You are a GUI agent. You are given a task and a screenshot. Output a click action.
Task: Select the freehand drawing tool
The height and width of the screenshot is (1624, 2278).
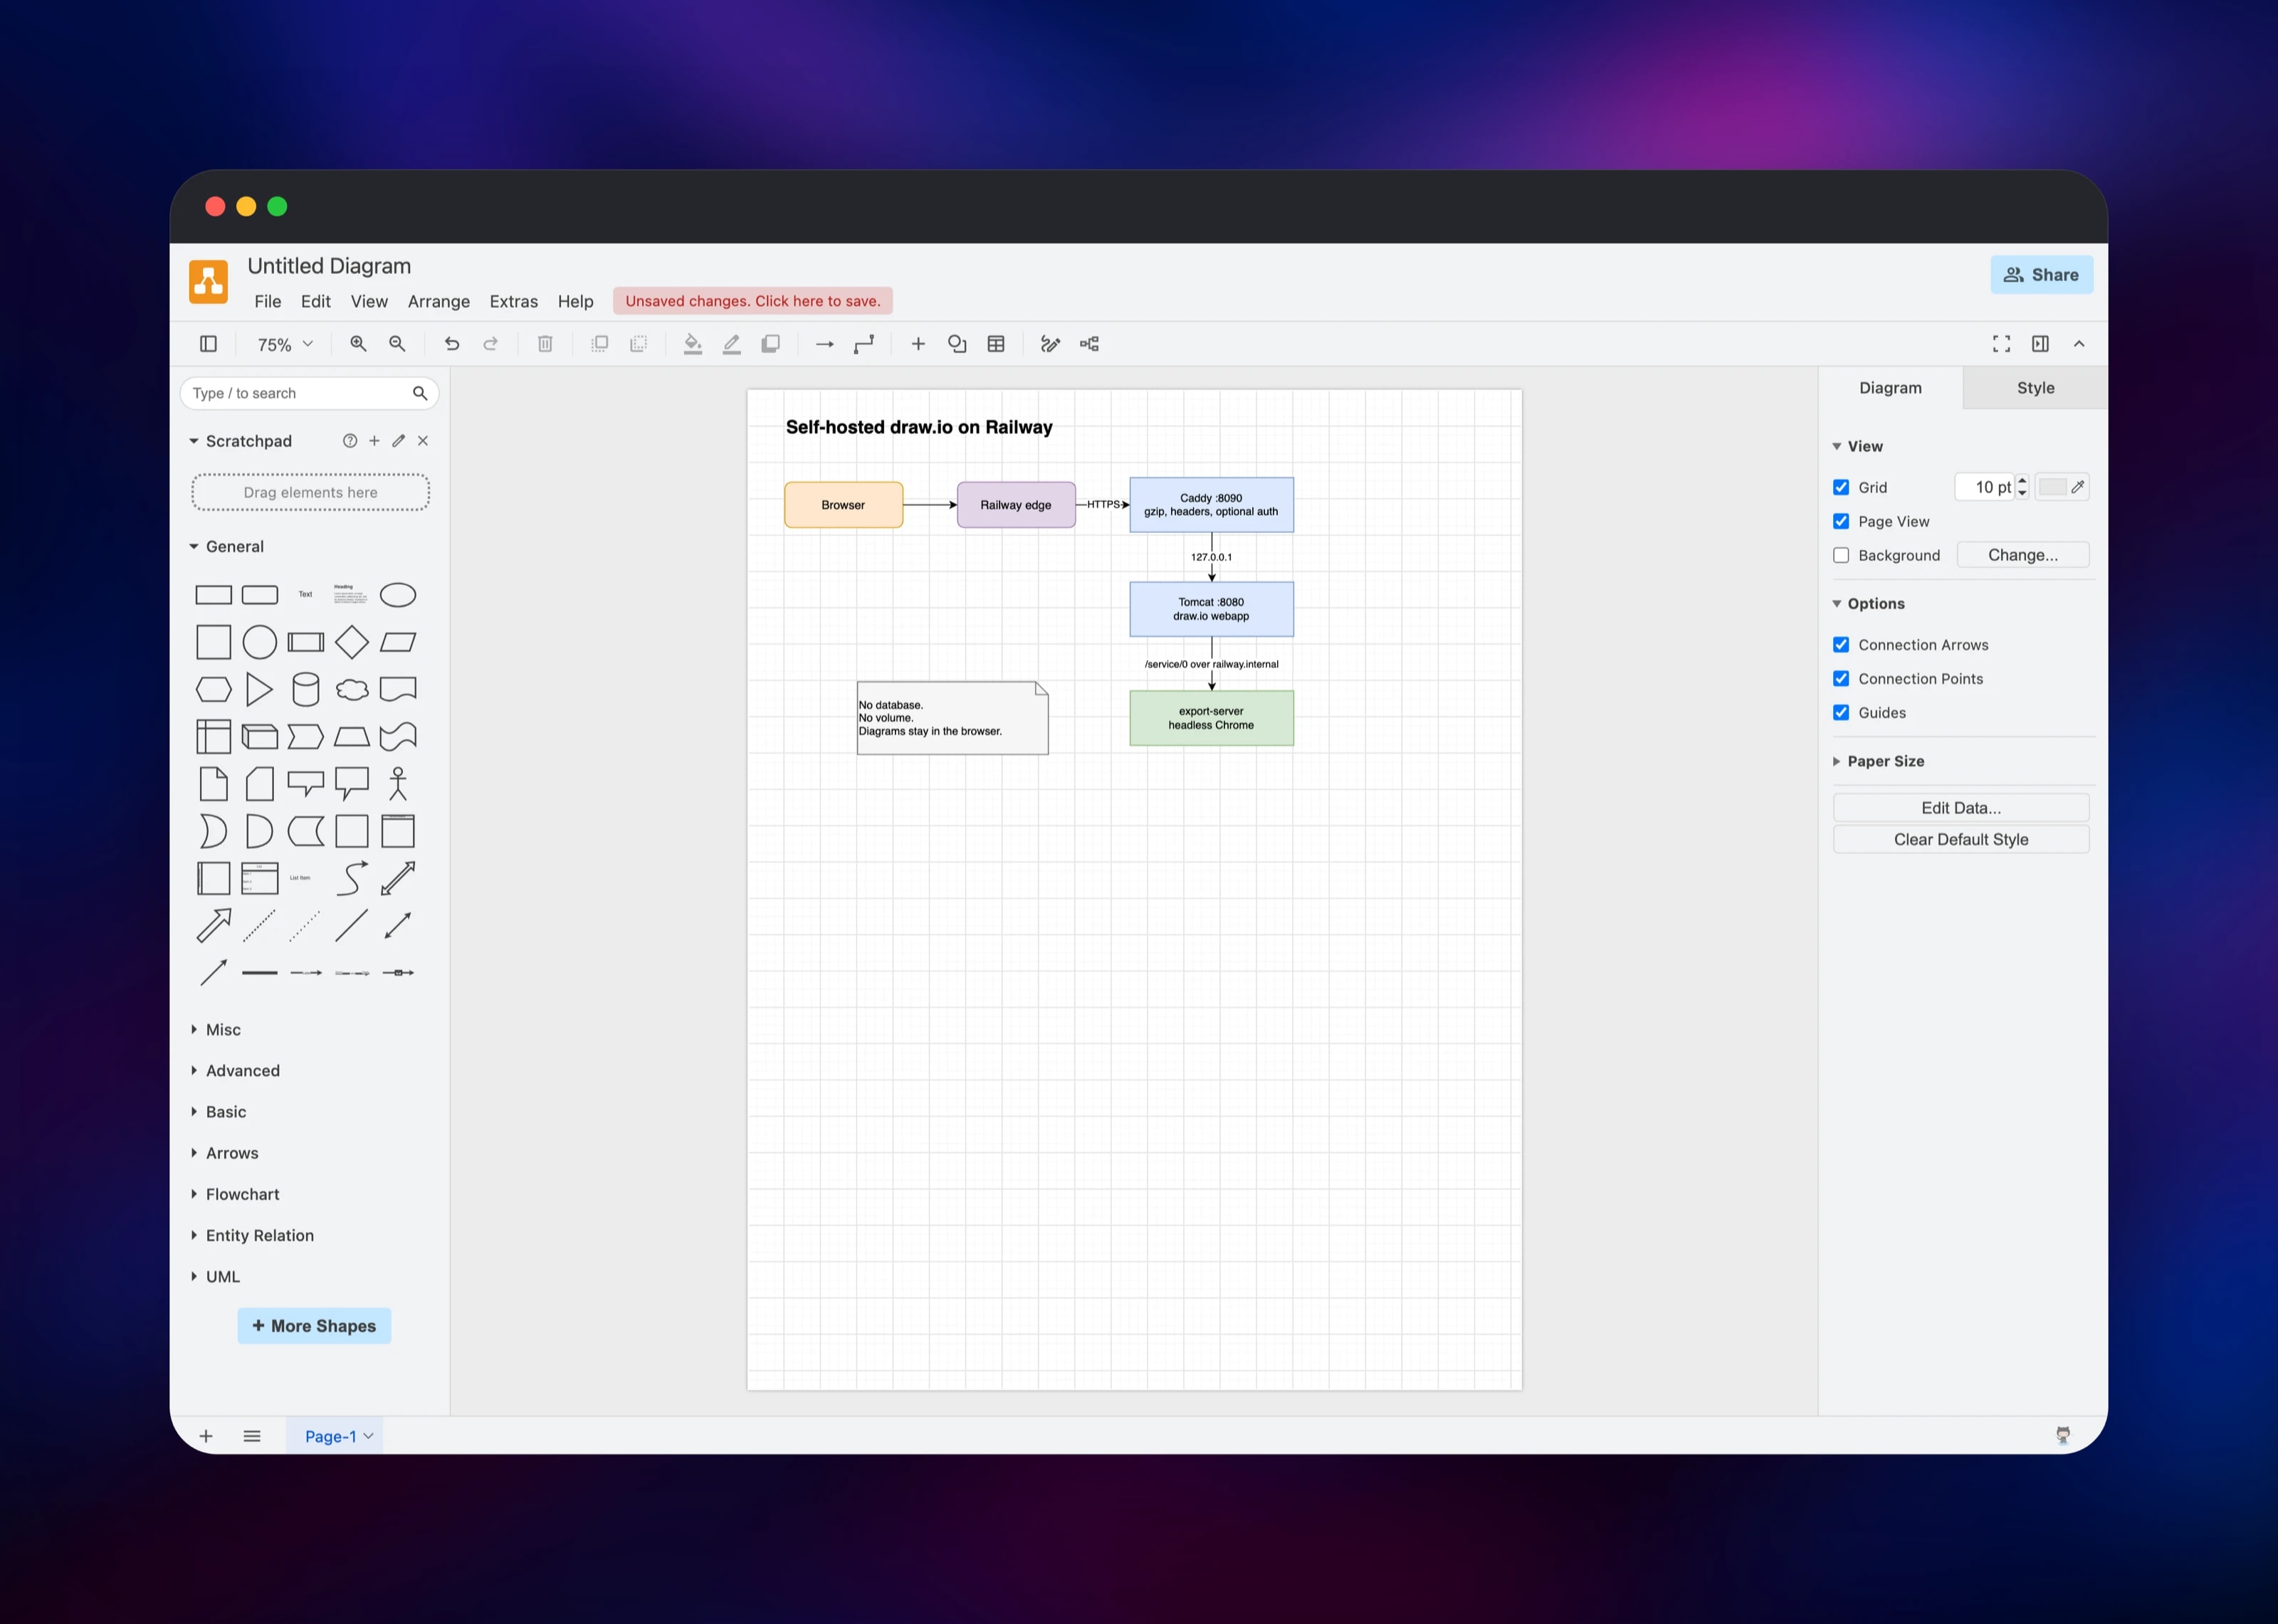(x=1050, y=344)
